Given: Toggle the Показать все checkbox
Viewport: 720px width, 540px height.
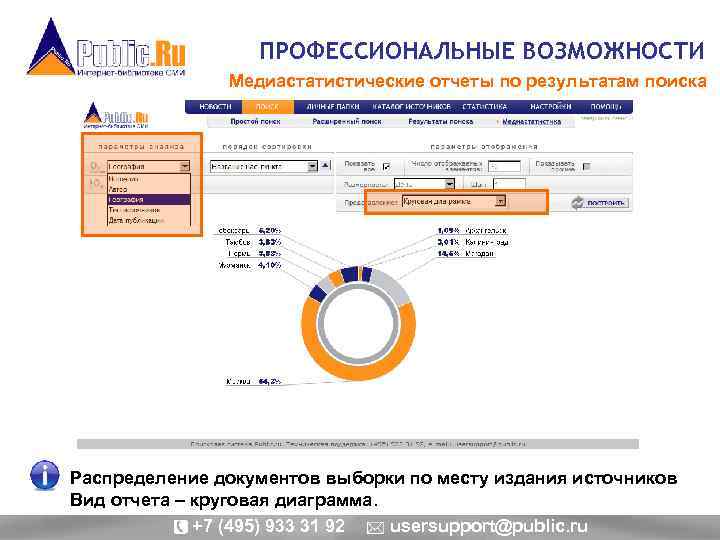Looking at the screenshot, I should pos(386,167).
